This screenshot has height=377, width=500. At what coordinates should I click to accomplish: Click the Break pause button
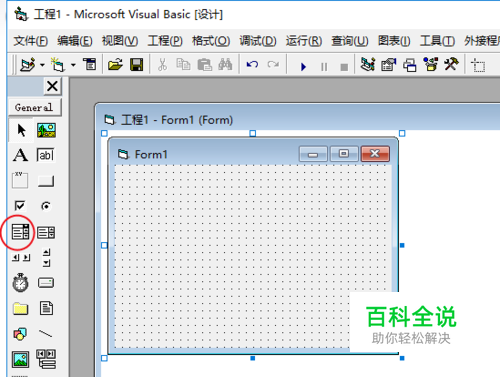[324, 67]
